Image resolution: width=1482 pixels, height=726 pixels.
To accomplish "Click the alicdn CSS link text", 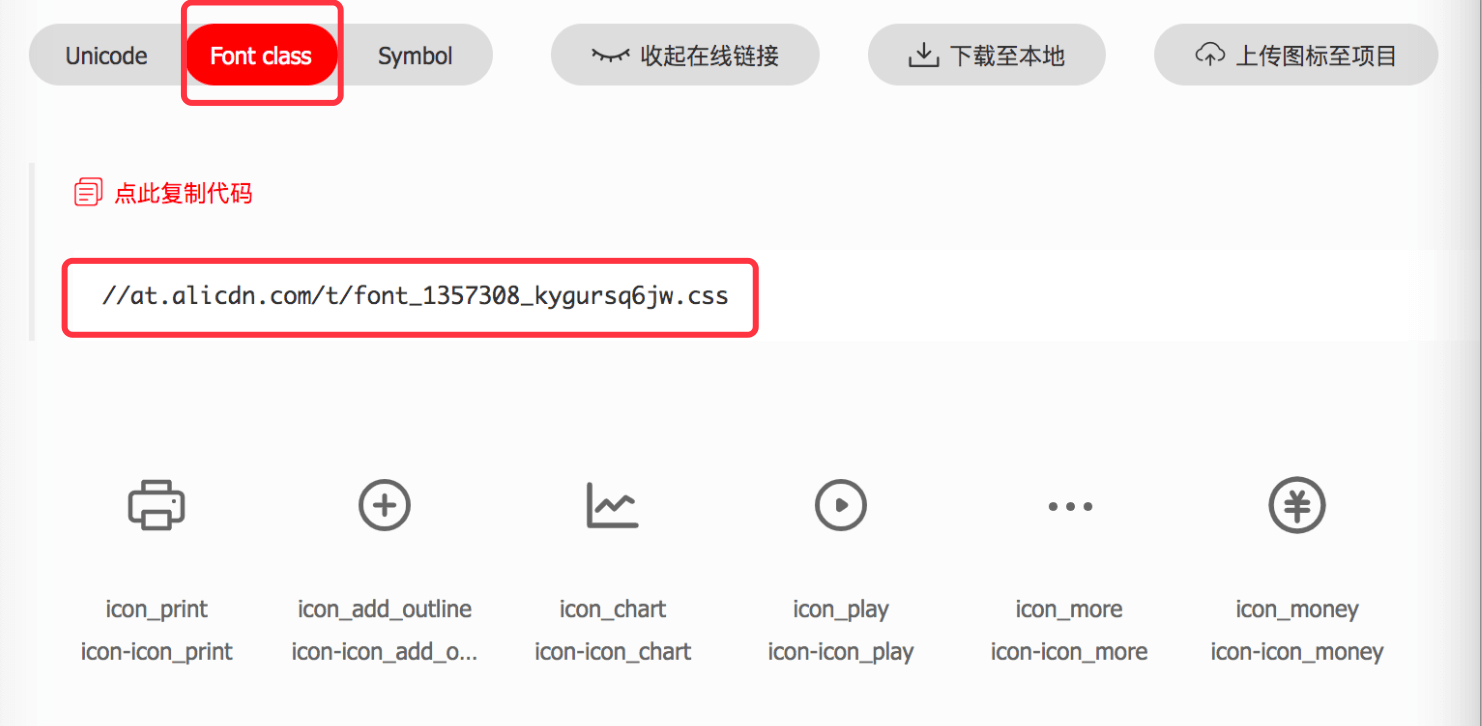I will pos(415,297).
